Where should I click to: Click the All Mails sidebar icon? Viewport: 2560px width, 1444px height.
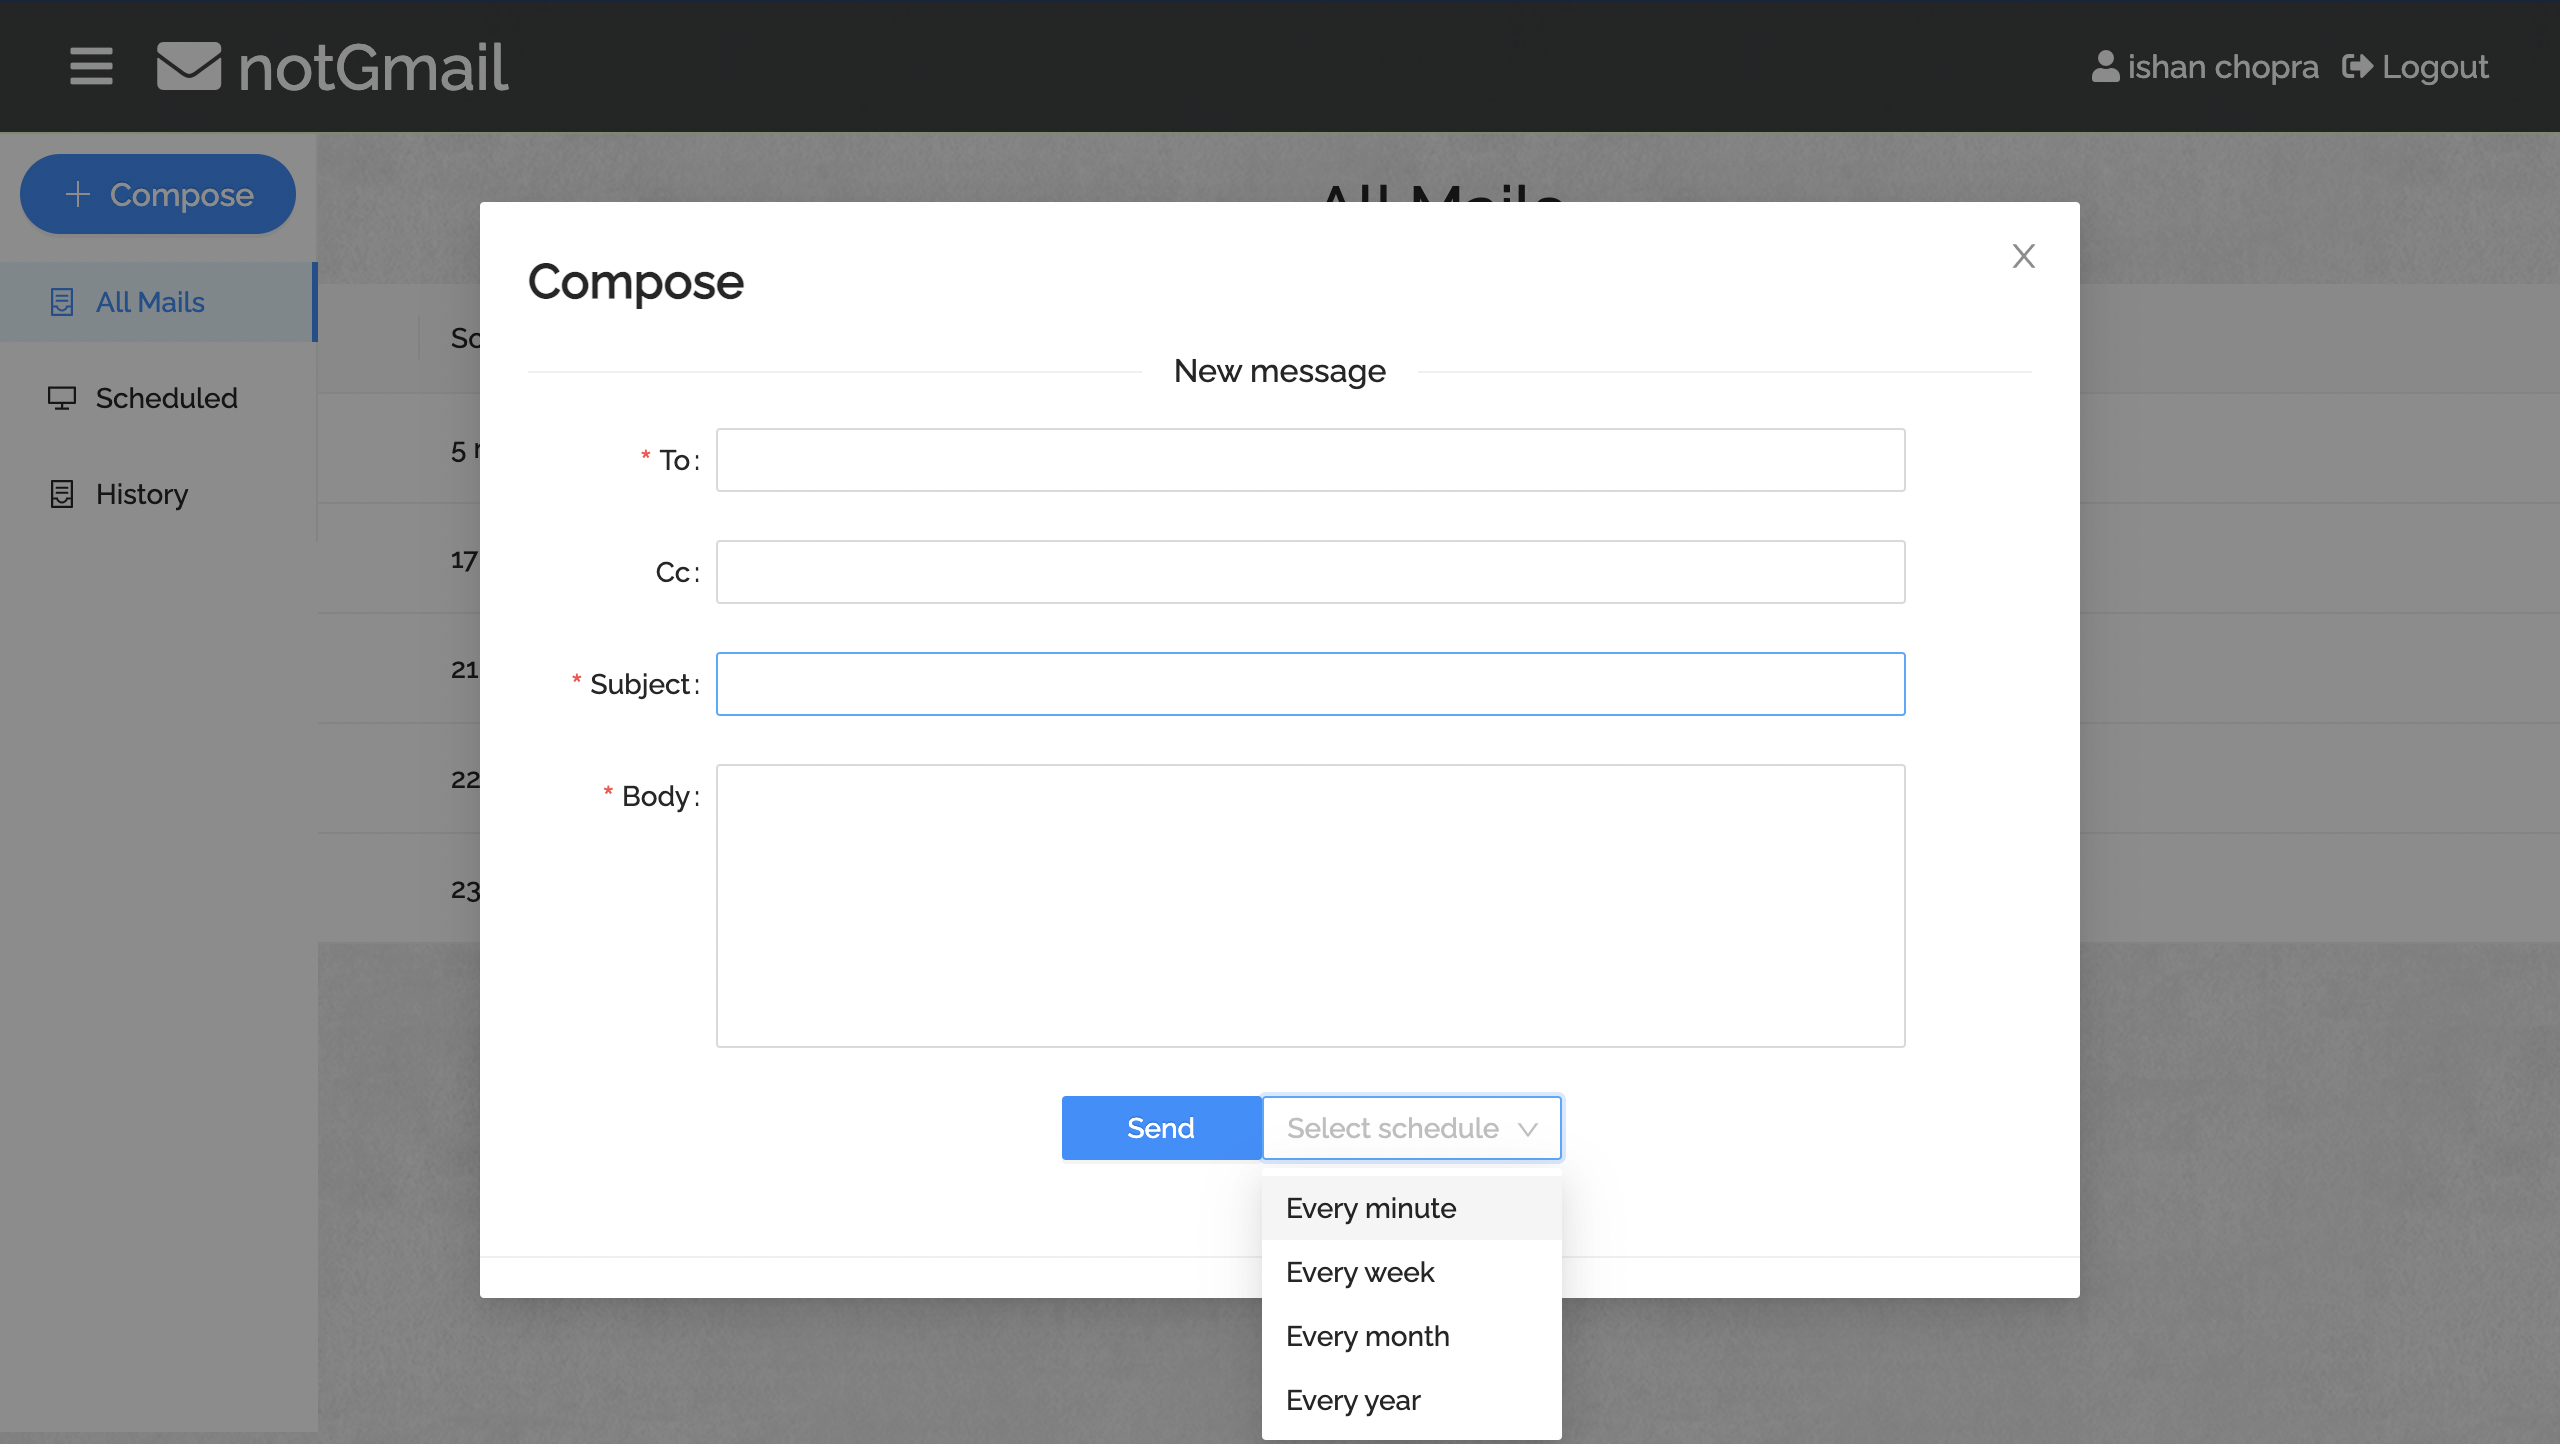pyautogui.click(x=62, y=302)
